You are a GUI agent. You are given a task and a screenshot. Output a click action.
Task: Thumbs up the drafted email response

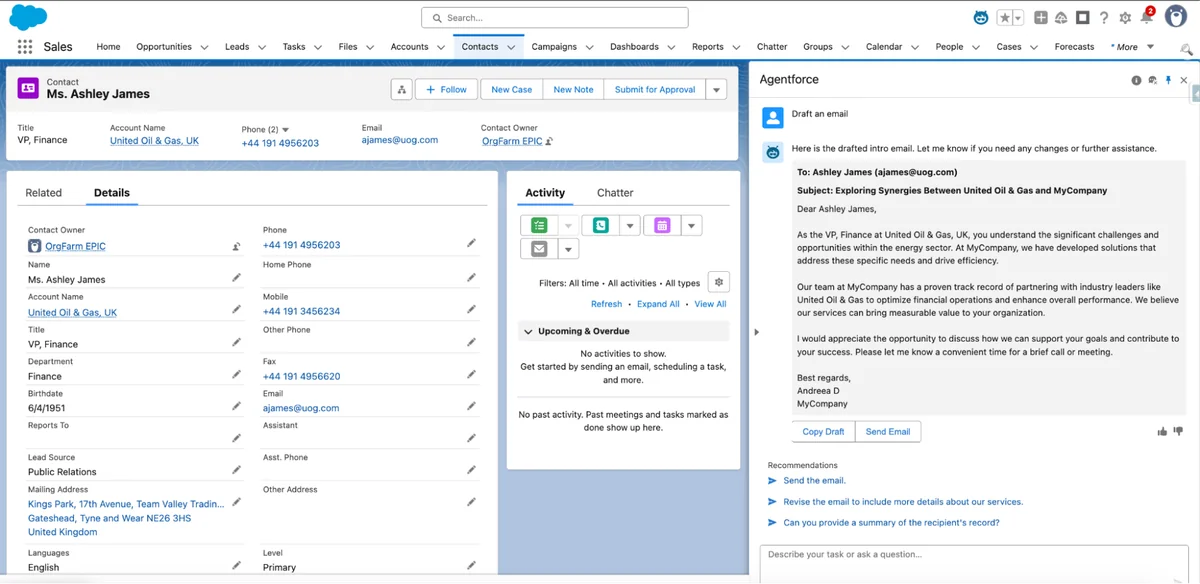coord(1162,432)
